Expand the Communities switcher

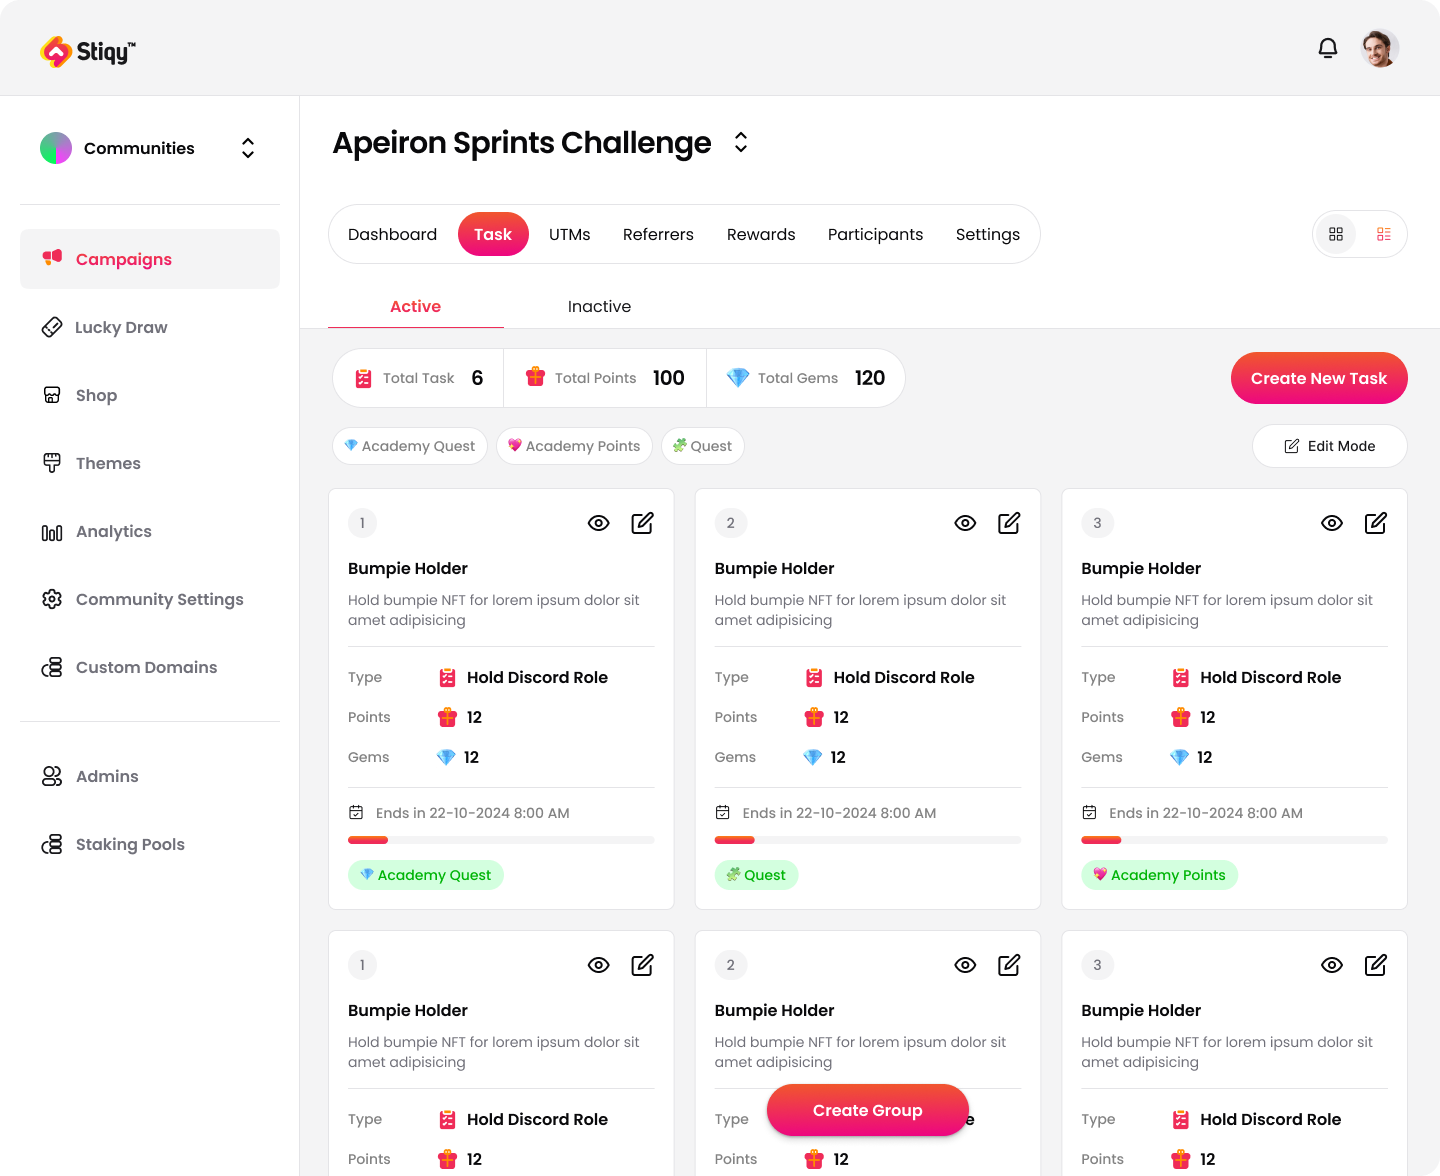(x=248, y=148)
